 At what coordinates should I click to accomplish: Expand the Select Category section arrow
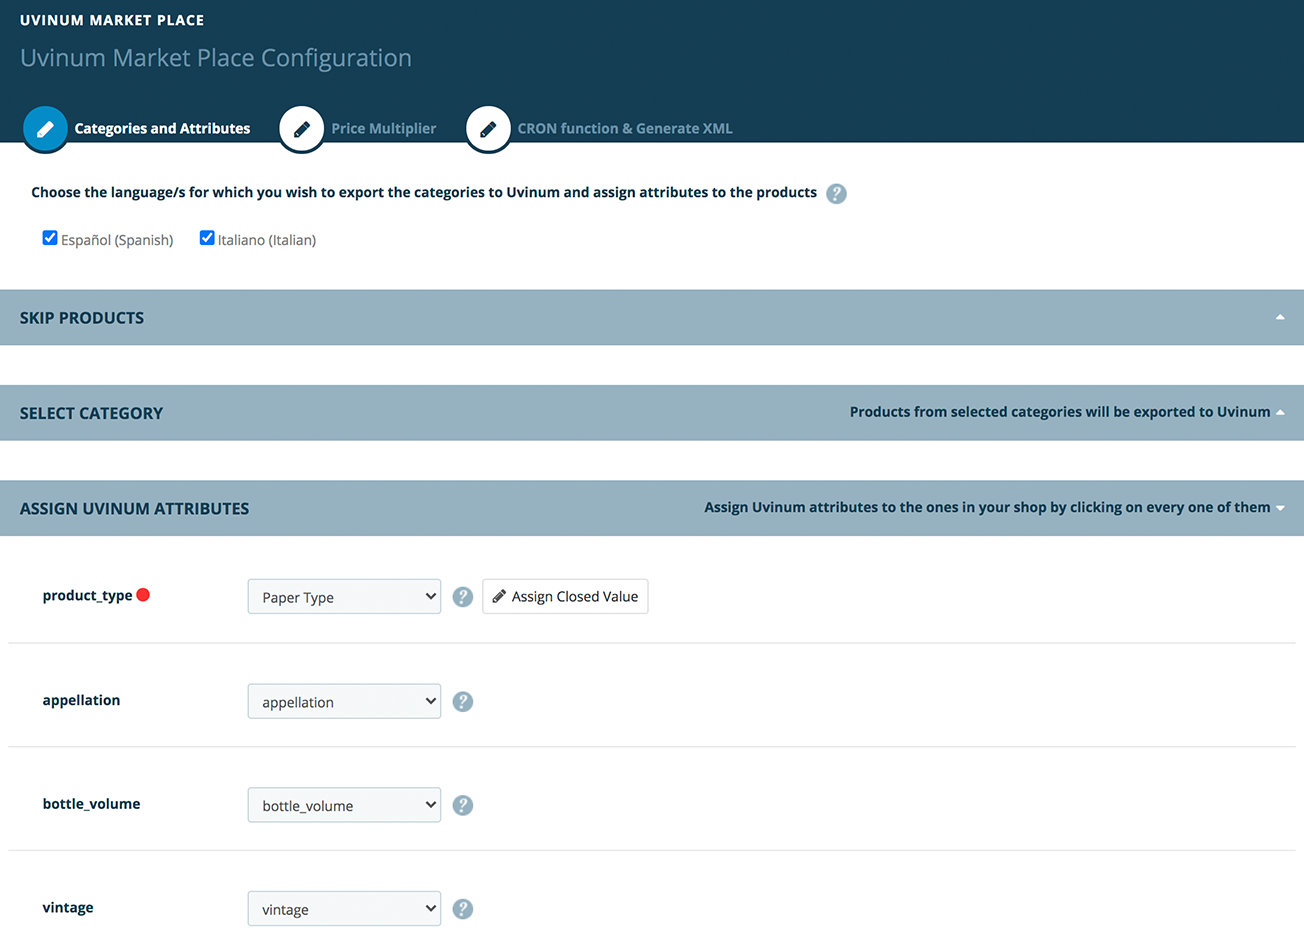tap(1280, 412)
